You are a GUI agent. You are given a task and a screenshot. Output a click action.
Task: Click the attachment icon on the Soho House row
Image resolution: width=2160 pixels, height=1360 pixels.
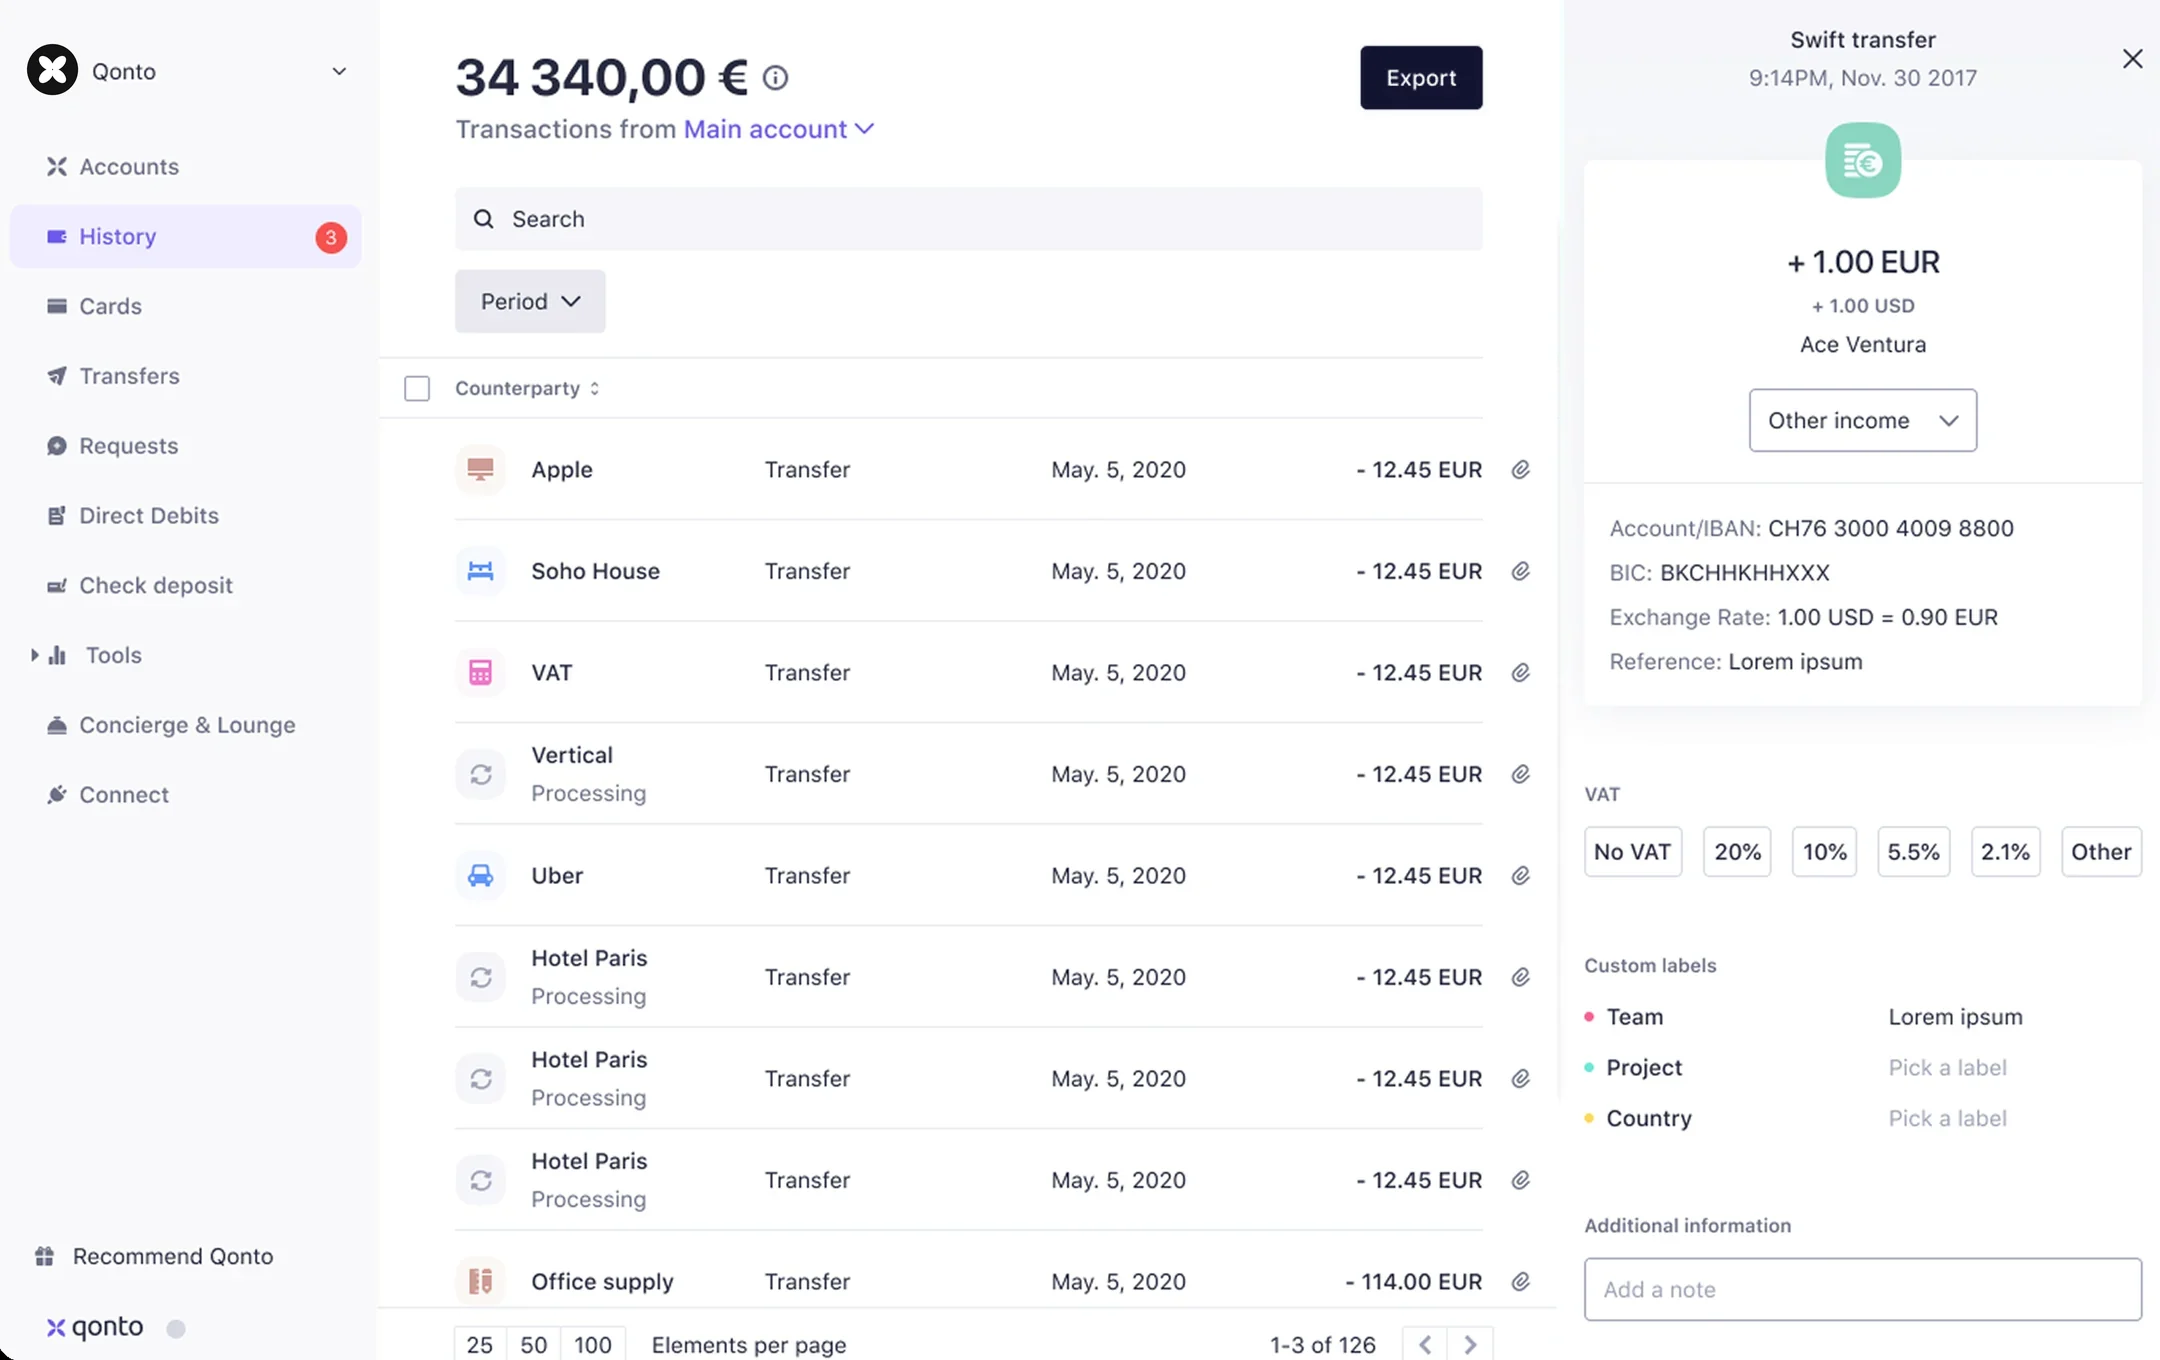tap(1520, 571)
